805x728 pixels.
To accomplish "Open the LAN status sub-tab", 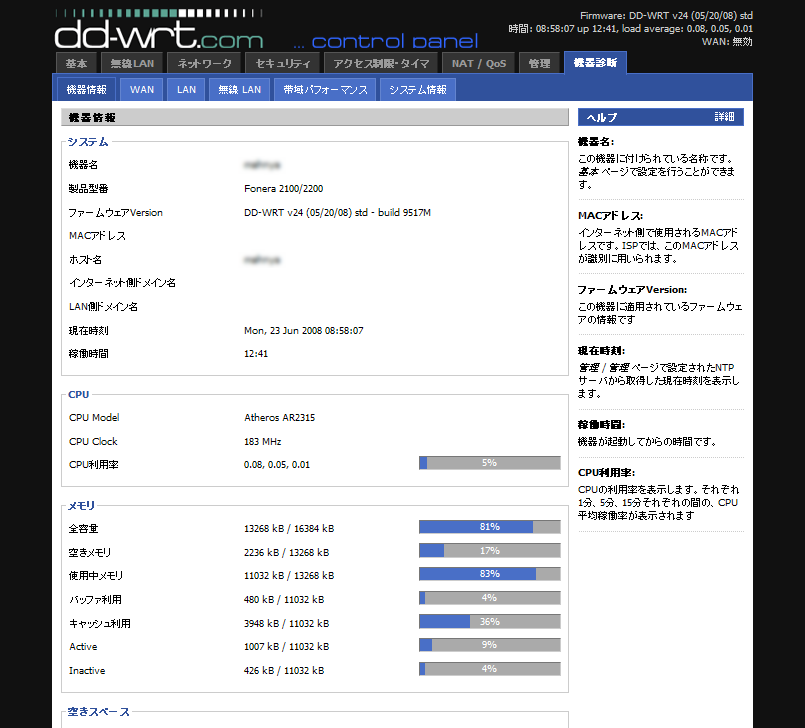I will pos(187,90).
